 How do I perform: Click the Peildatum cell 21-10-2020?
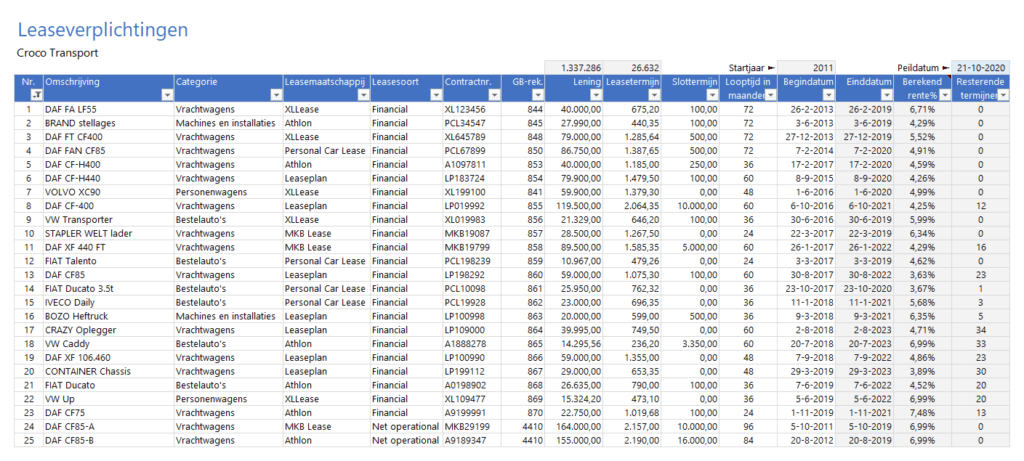pos(980,66)
